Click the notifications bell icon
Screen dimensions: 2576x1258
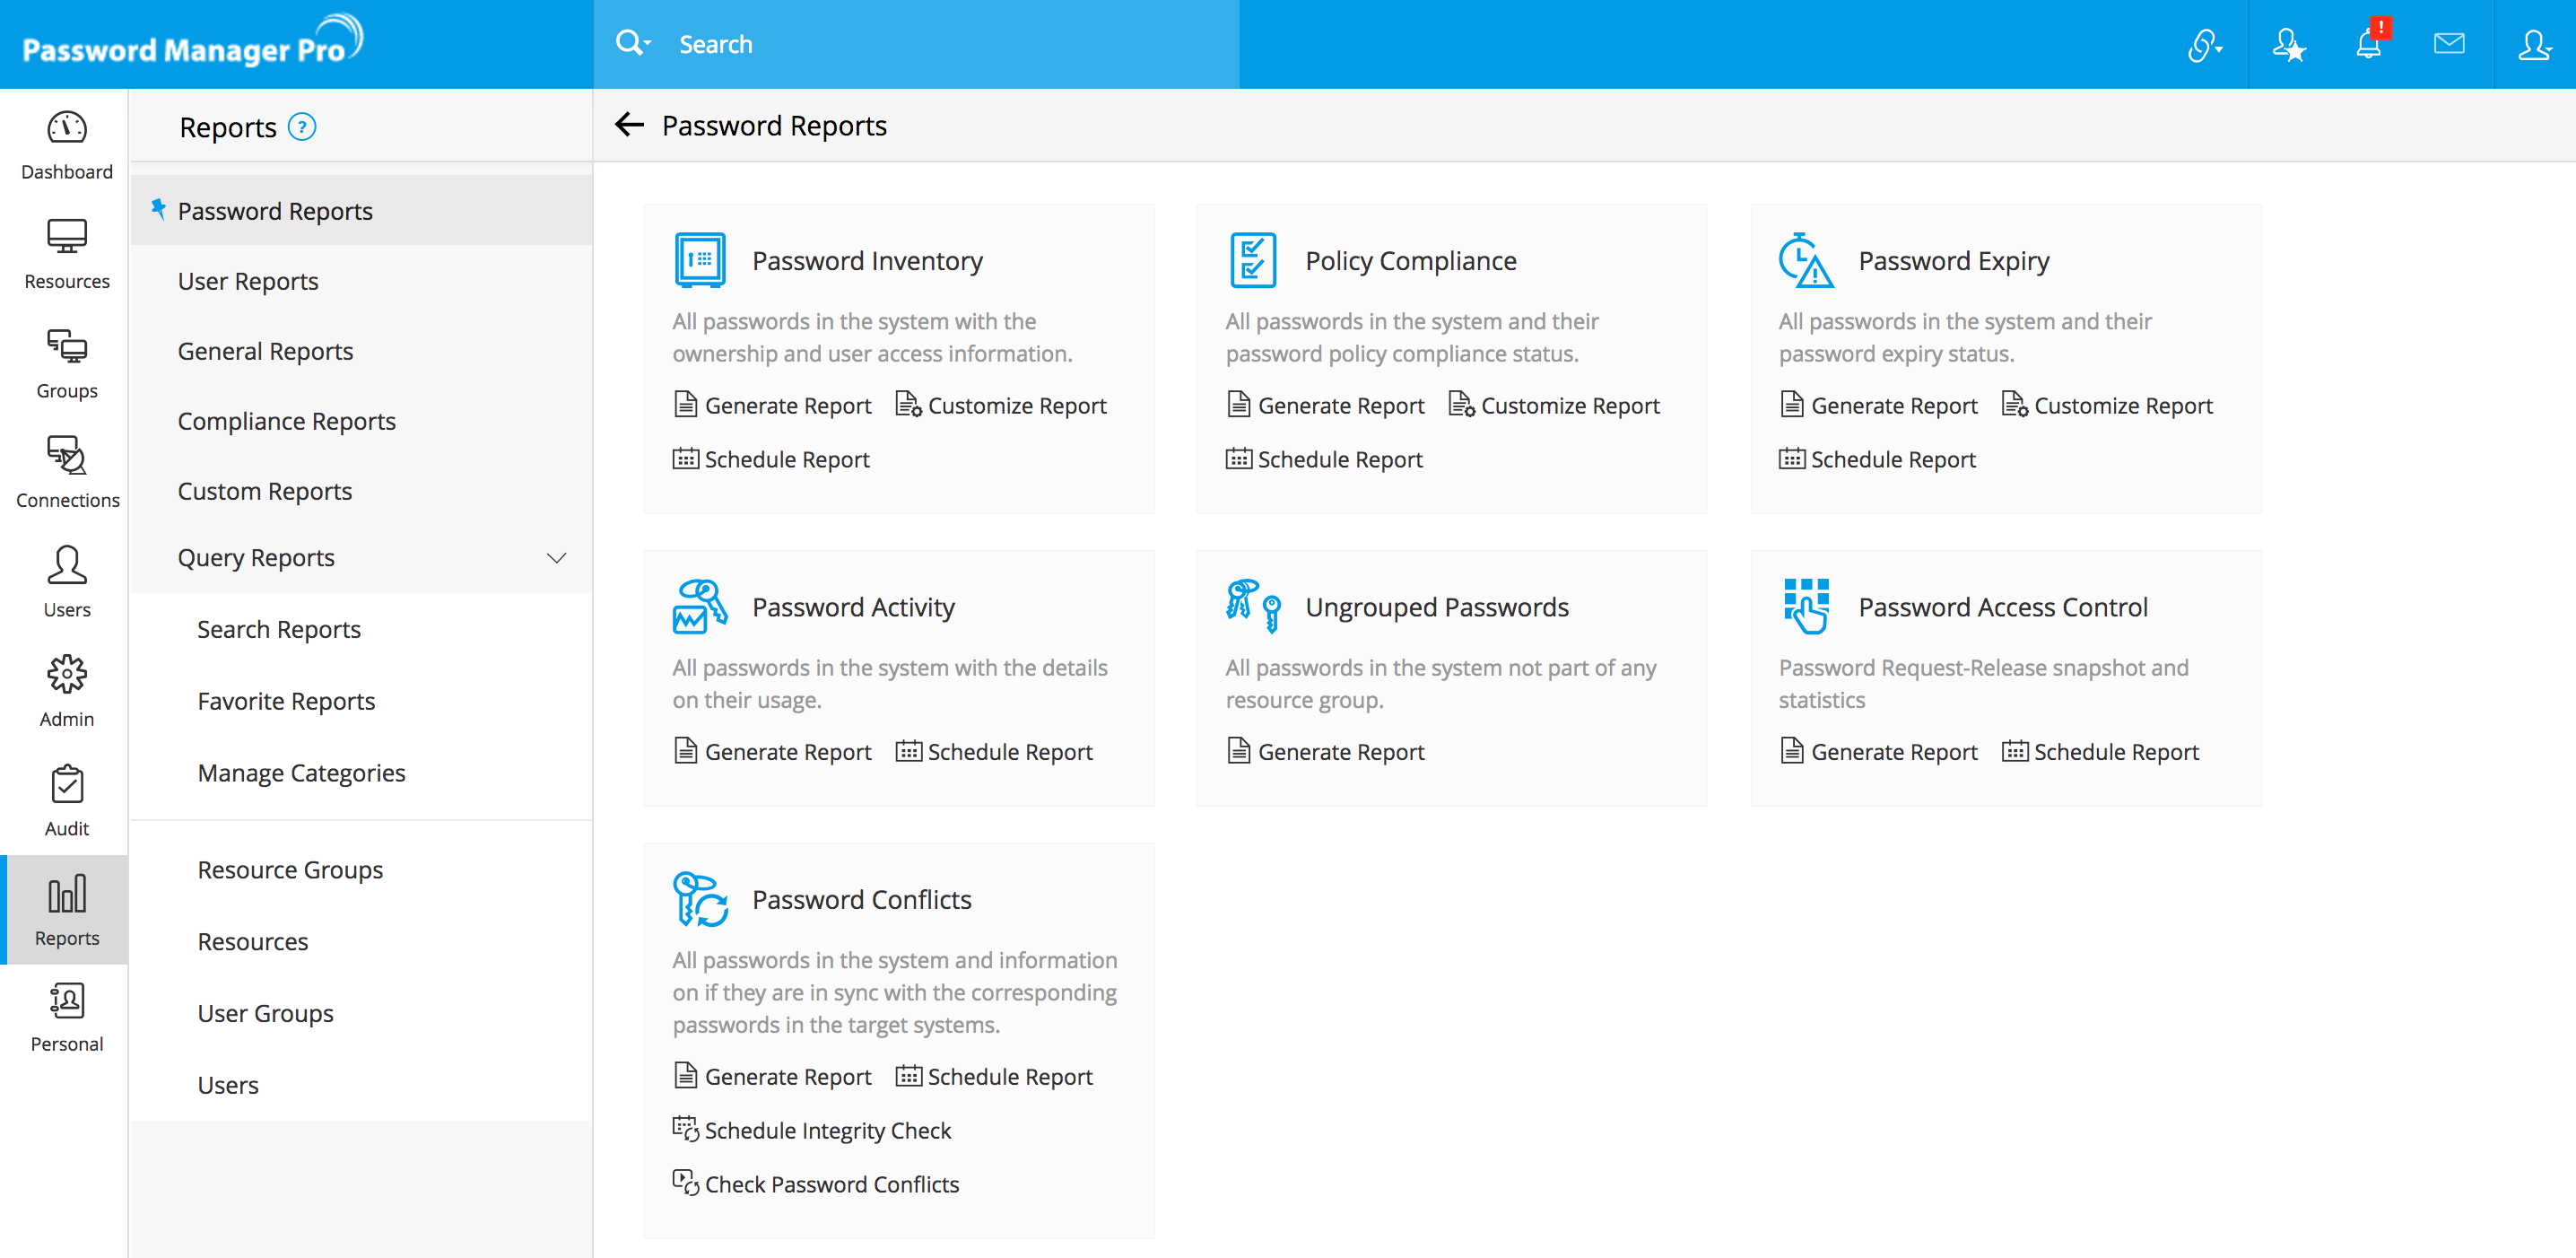click(2367, 44)
